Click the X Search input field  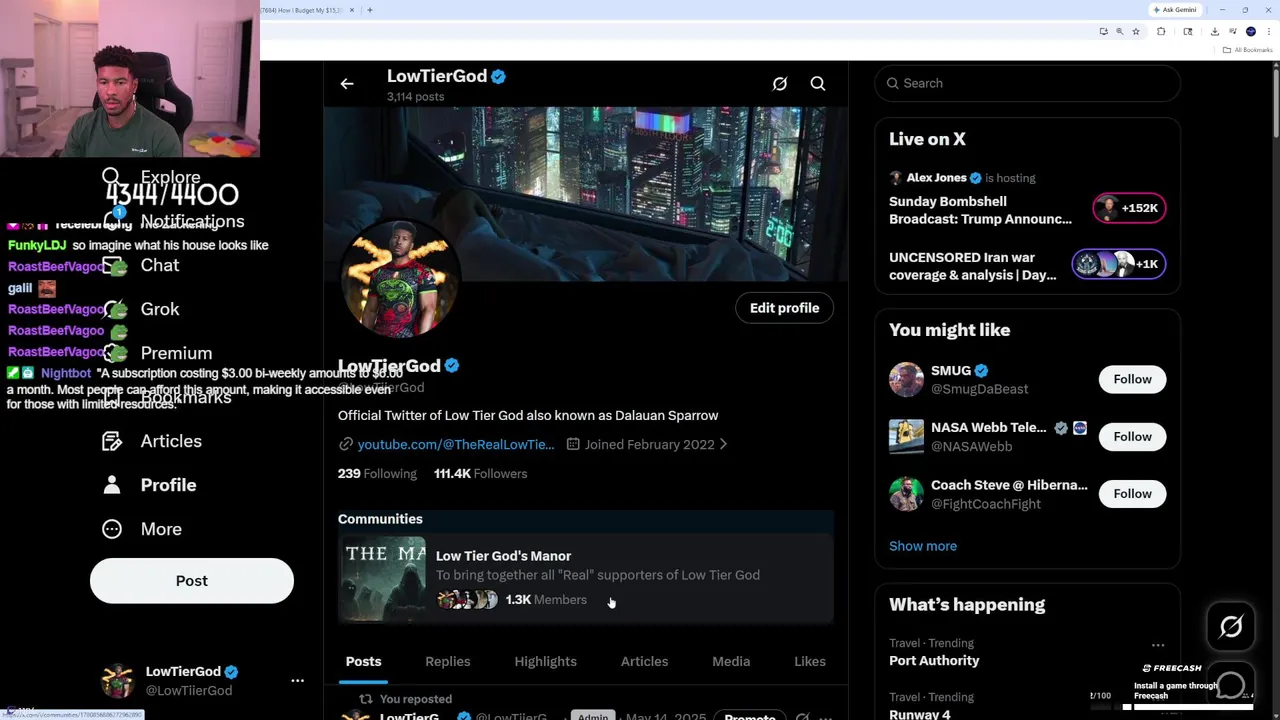pos(1027,83)
